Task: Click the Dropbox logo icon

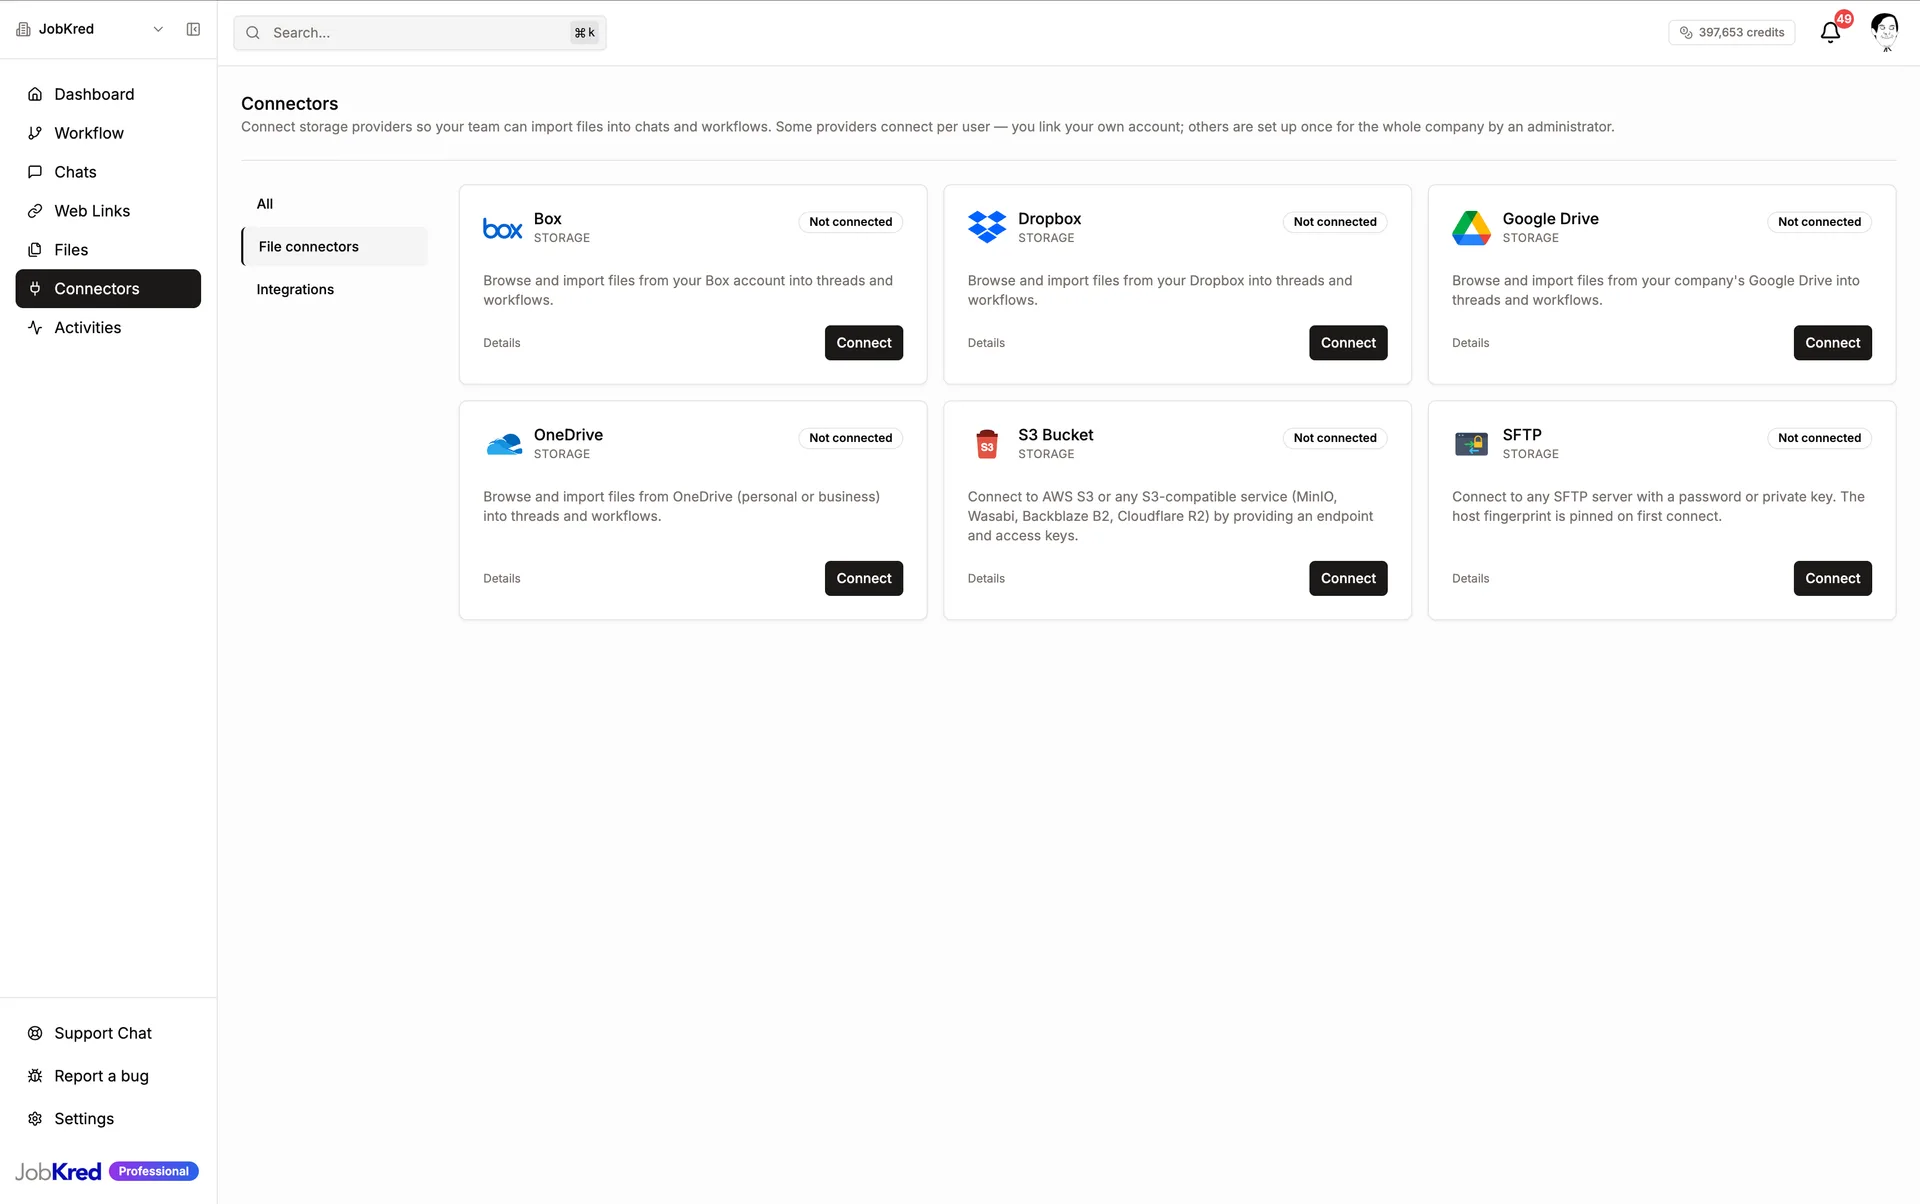Action: (987, 228)
